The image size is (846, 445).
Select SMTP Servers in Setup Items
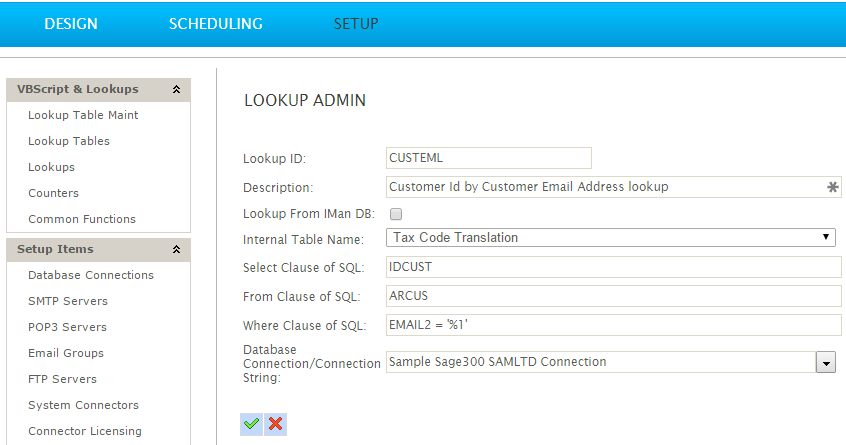coord(68,301)
